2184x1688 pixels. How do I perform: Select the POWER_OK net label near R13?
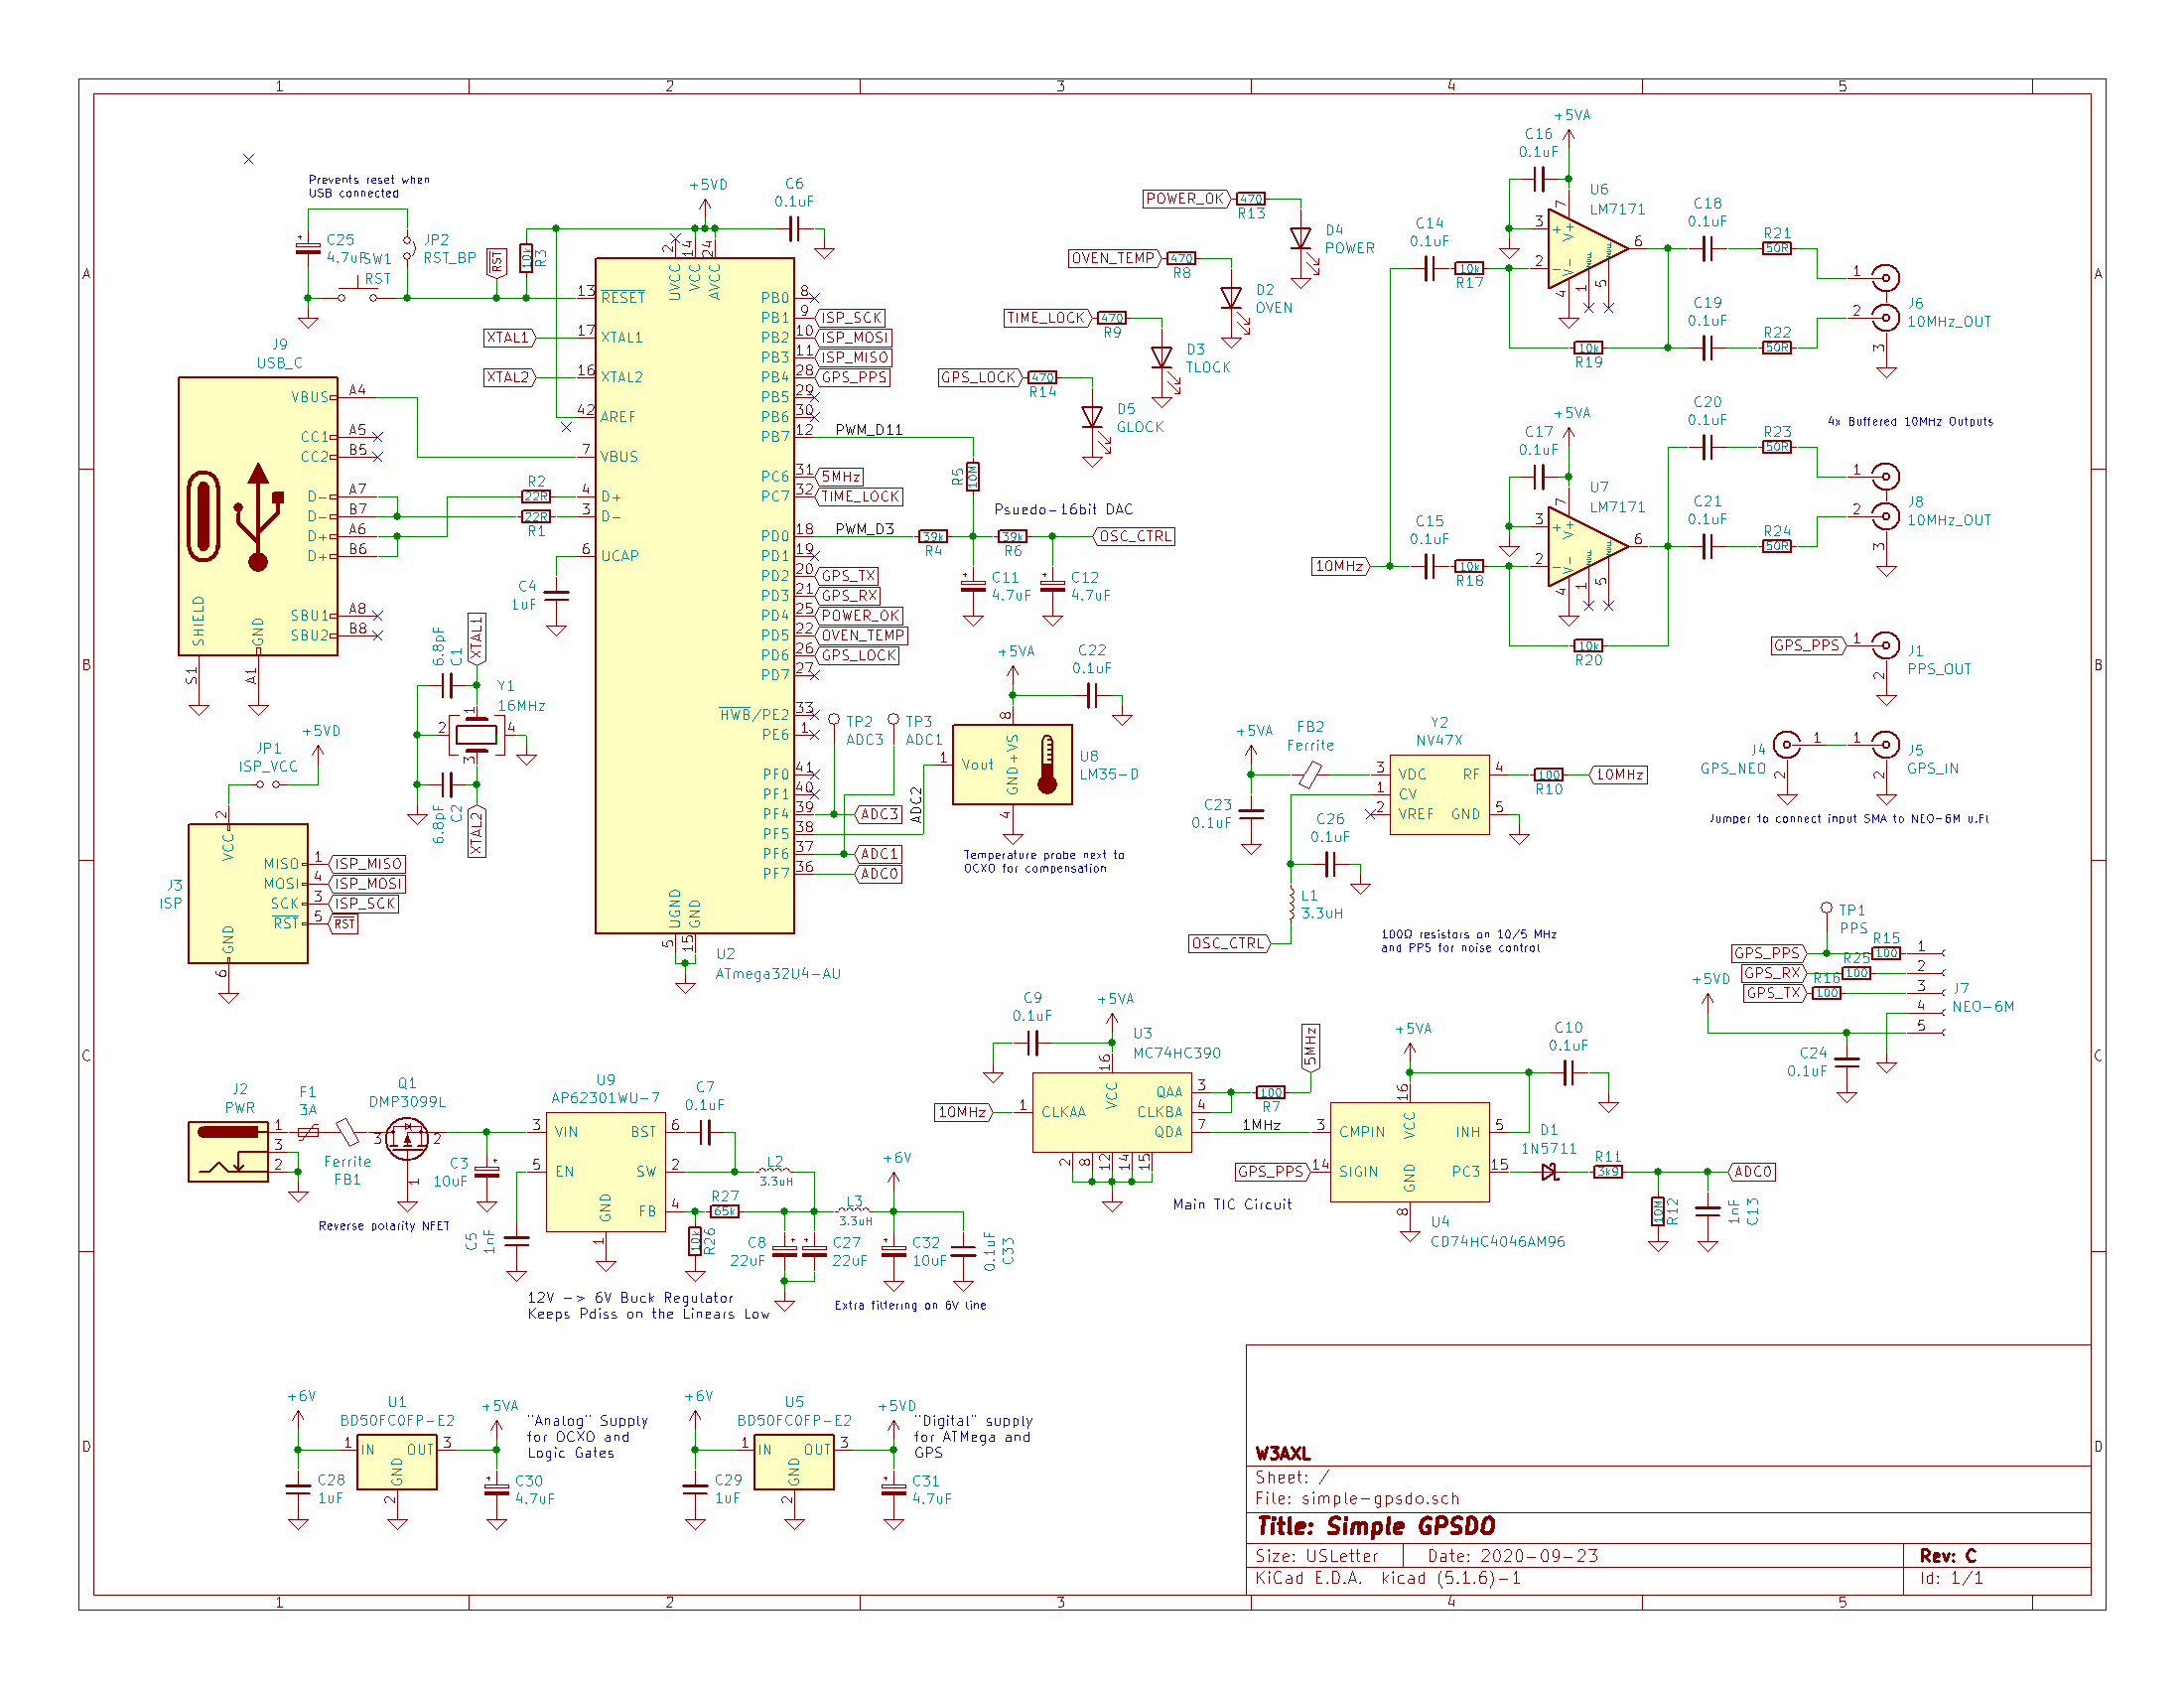(x=1185, y=199)
